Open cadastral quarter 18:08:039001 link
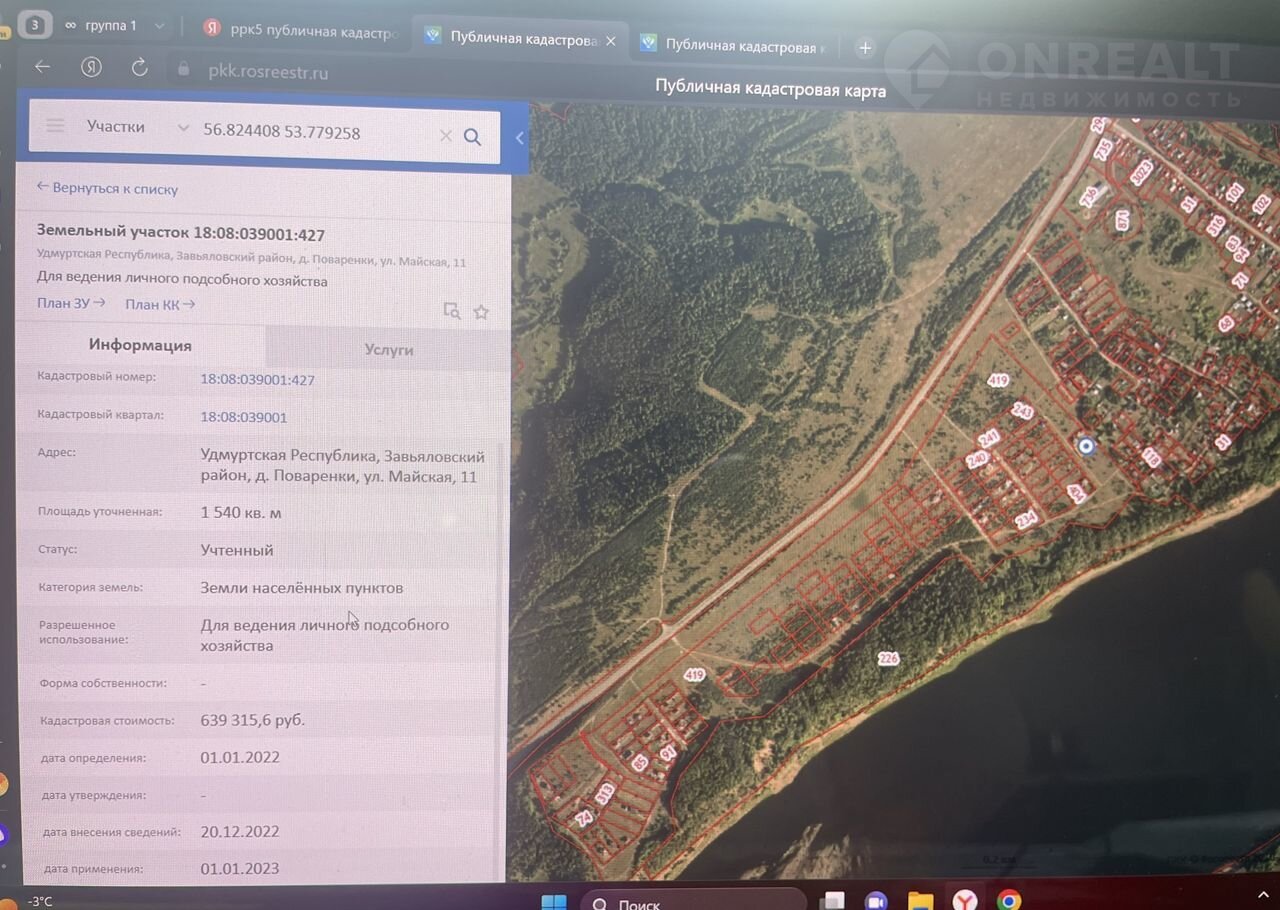 (x=243, y=417)
